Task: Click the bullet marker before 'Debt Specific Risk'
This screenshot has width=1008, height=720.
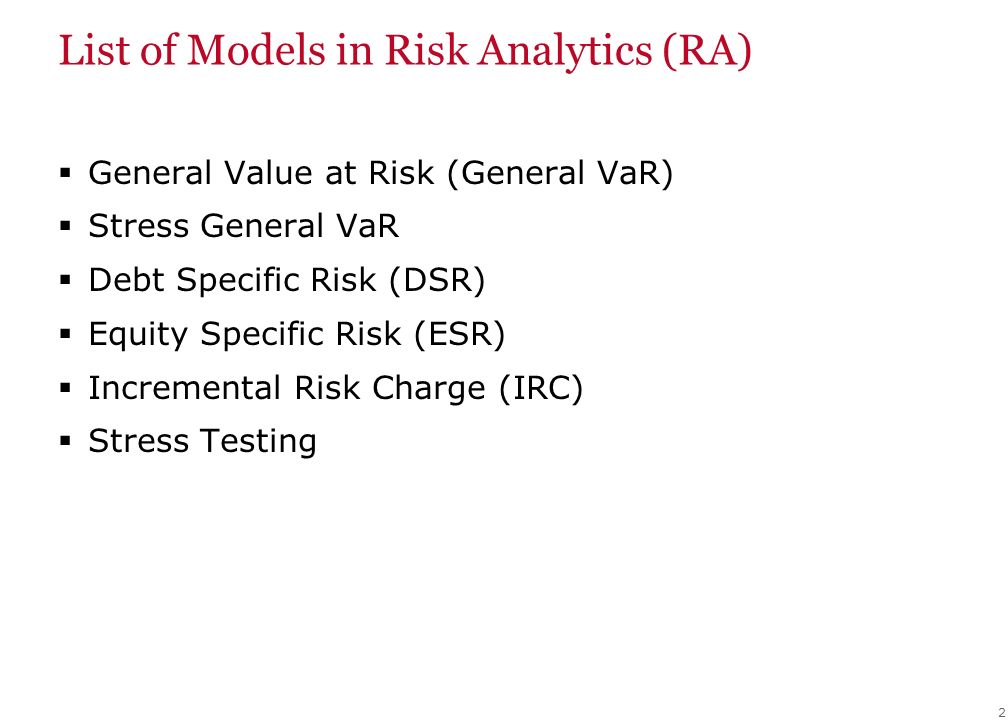Action: [x=65, y=280]
